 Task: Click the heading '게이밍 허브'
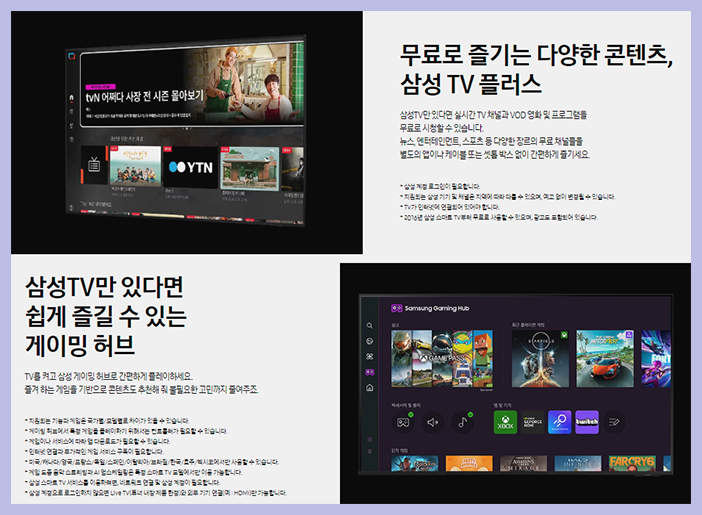[80, 345]
